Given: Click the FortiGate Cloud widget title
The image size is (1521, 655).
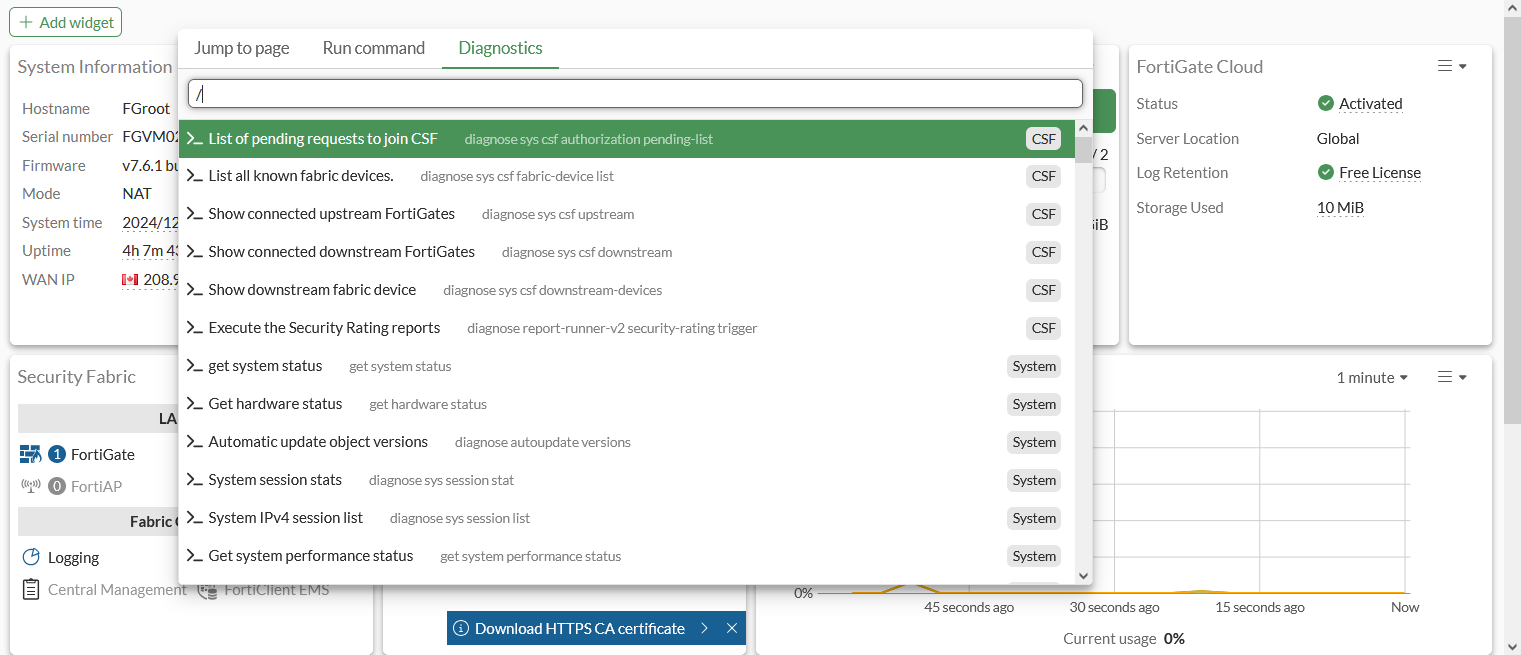Looking at the screenshot, I should pos(1200,66).
